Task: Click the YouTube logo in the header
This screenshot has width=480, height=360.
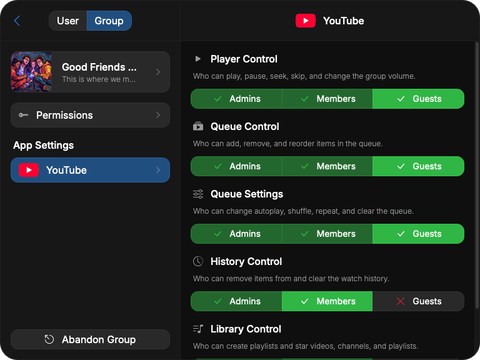Action: pos(305,21)
